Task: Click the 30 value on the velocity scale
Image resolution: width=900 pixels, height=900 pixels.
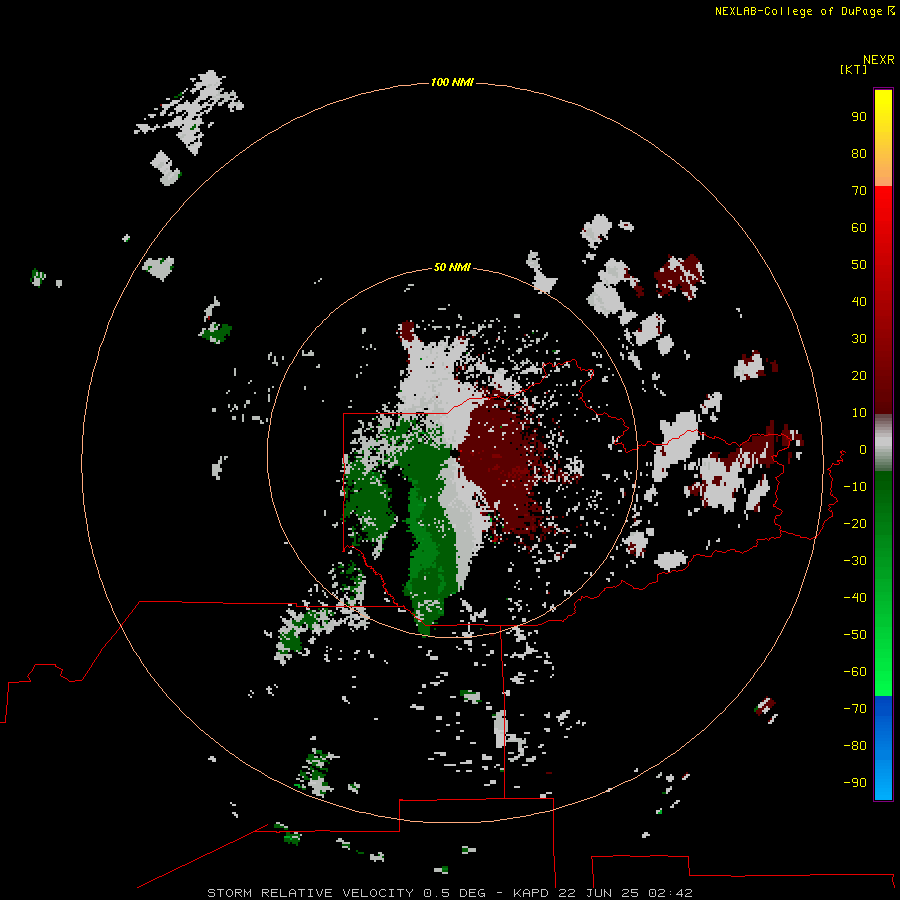Action: click(859, 339)
